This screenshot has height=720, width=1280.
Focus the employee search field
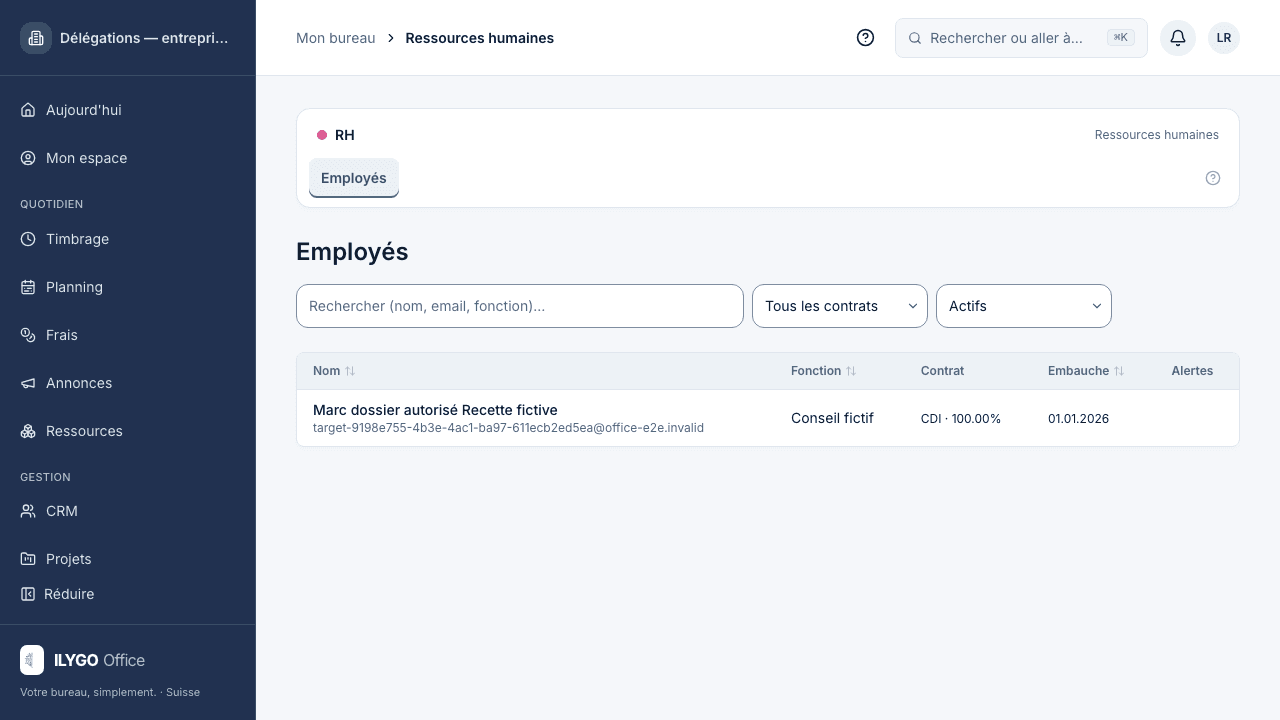[x=520, y=306]
